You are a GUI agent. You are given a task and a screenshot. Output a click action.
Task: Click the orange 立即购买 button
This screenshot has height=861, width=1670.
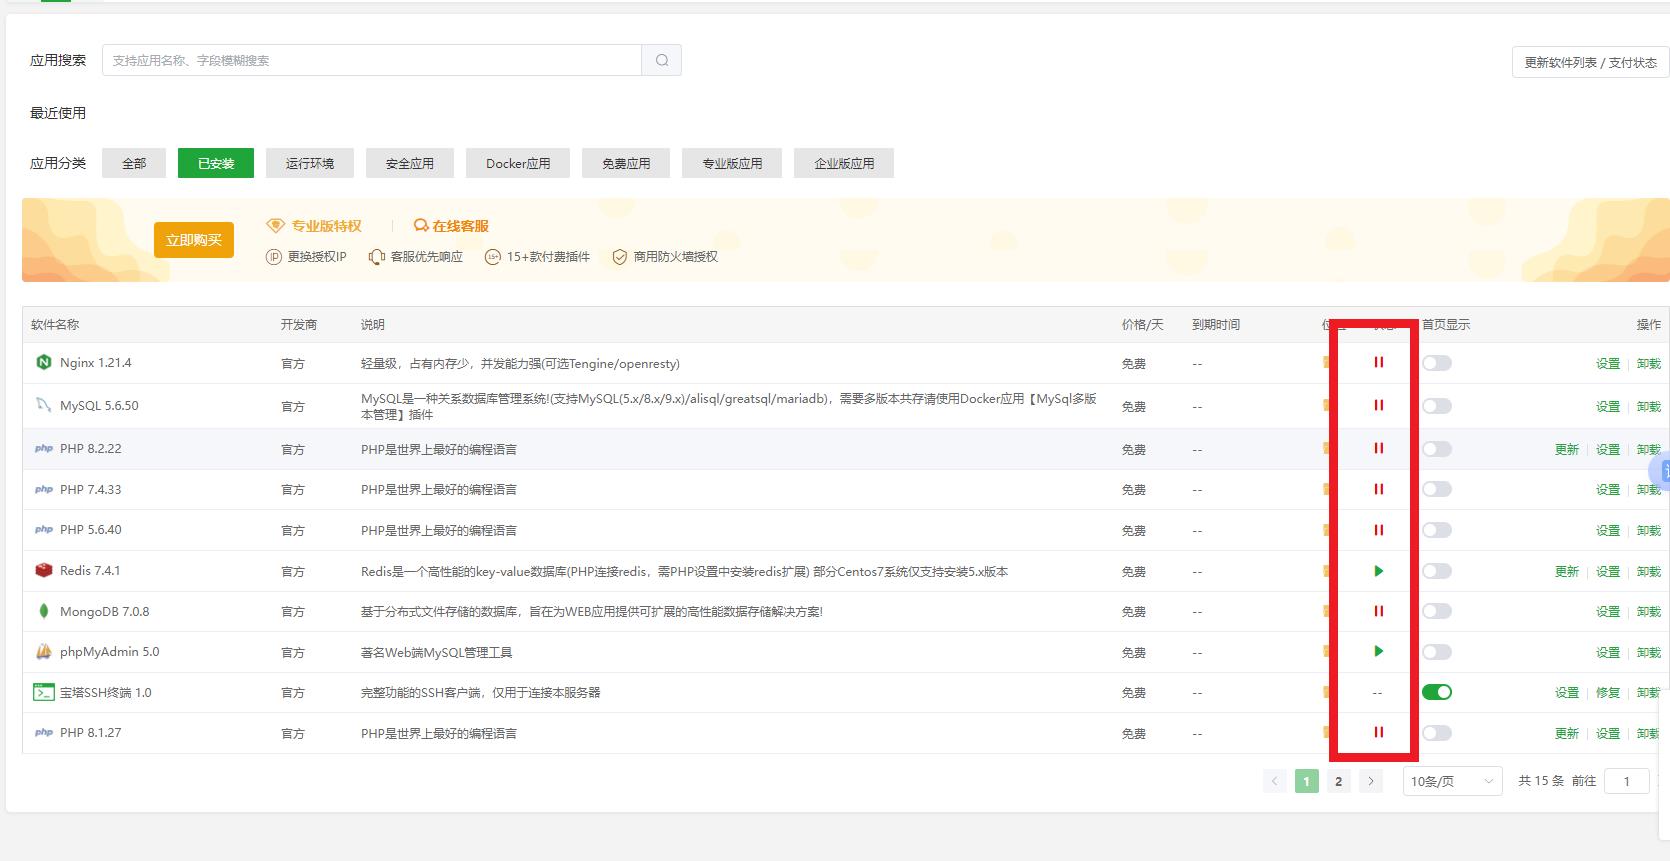[x=194, y=240]
